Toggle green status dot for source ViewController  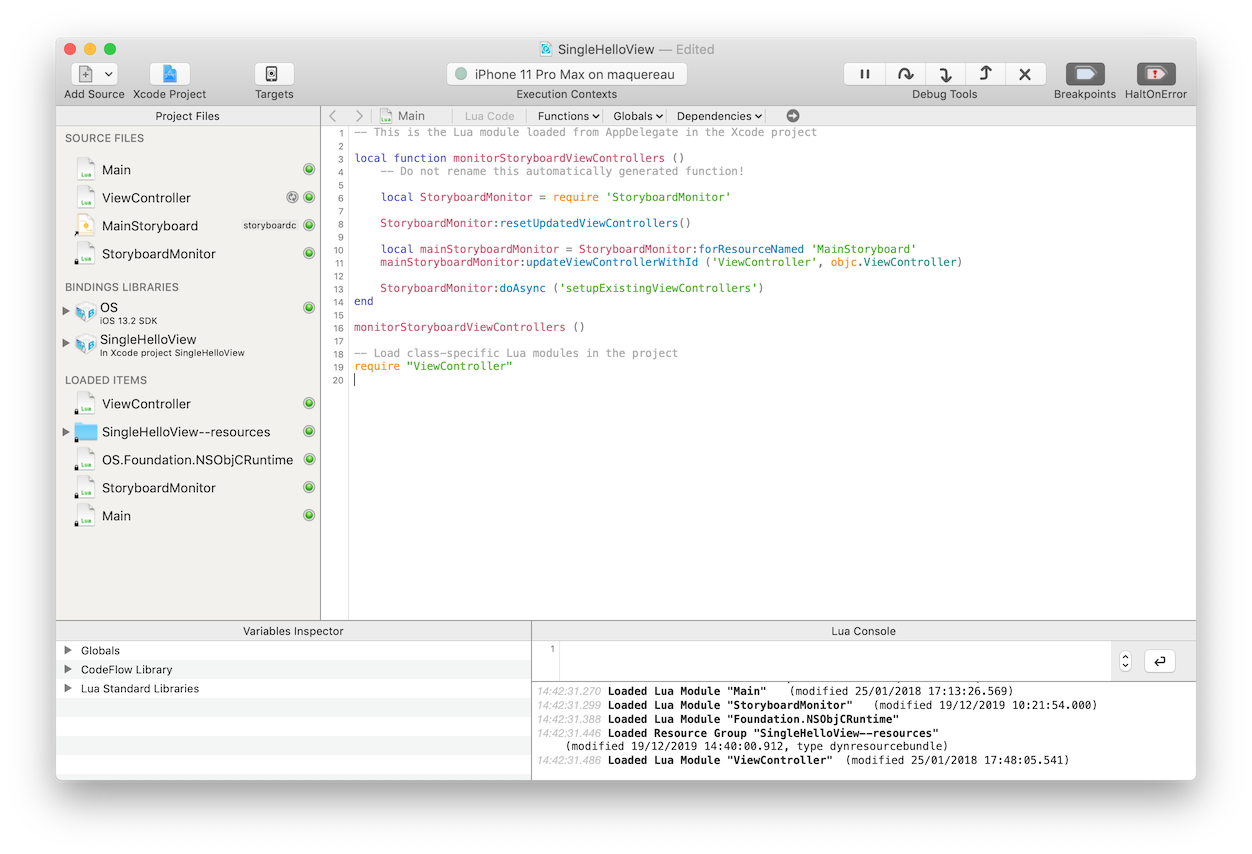tap(309, 197)
